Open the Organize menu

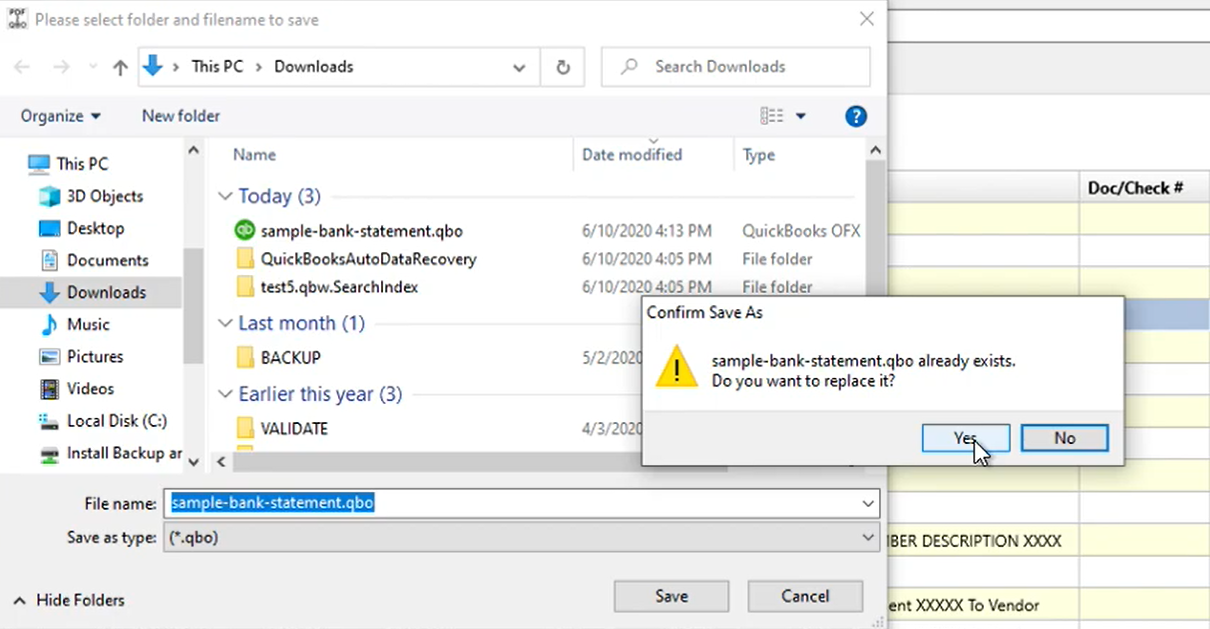pyautogui.click(x=60, y=116)
